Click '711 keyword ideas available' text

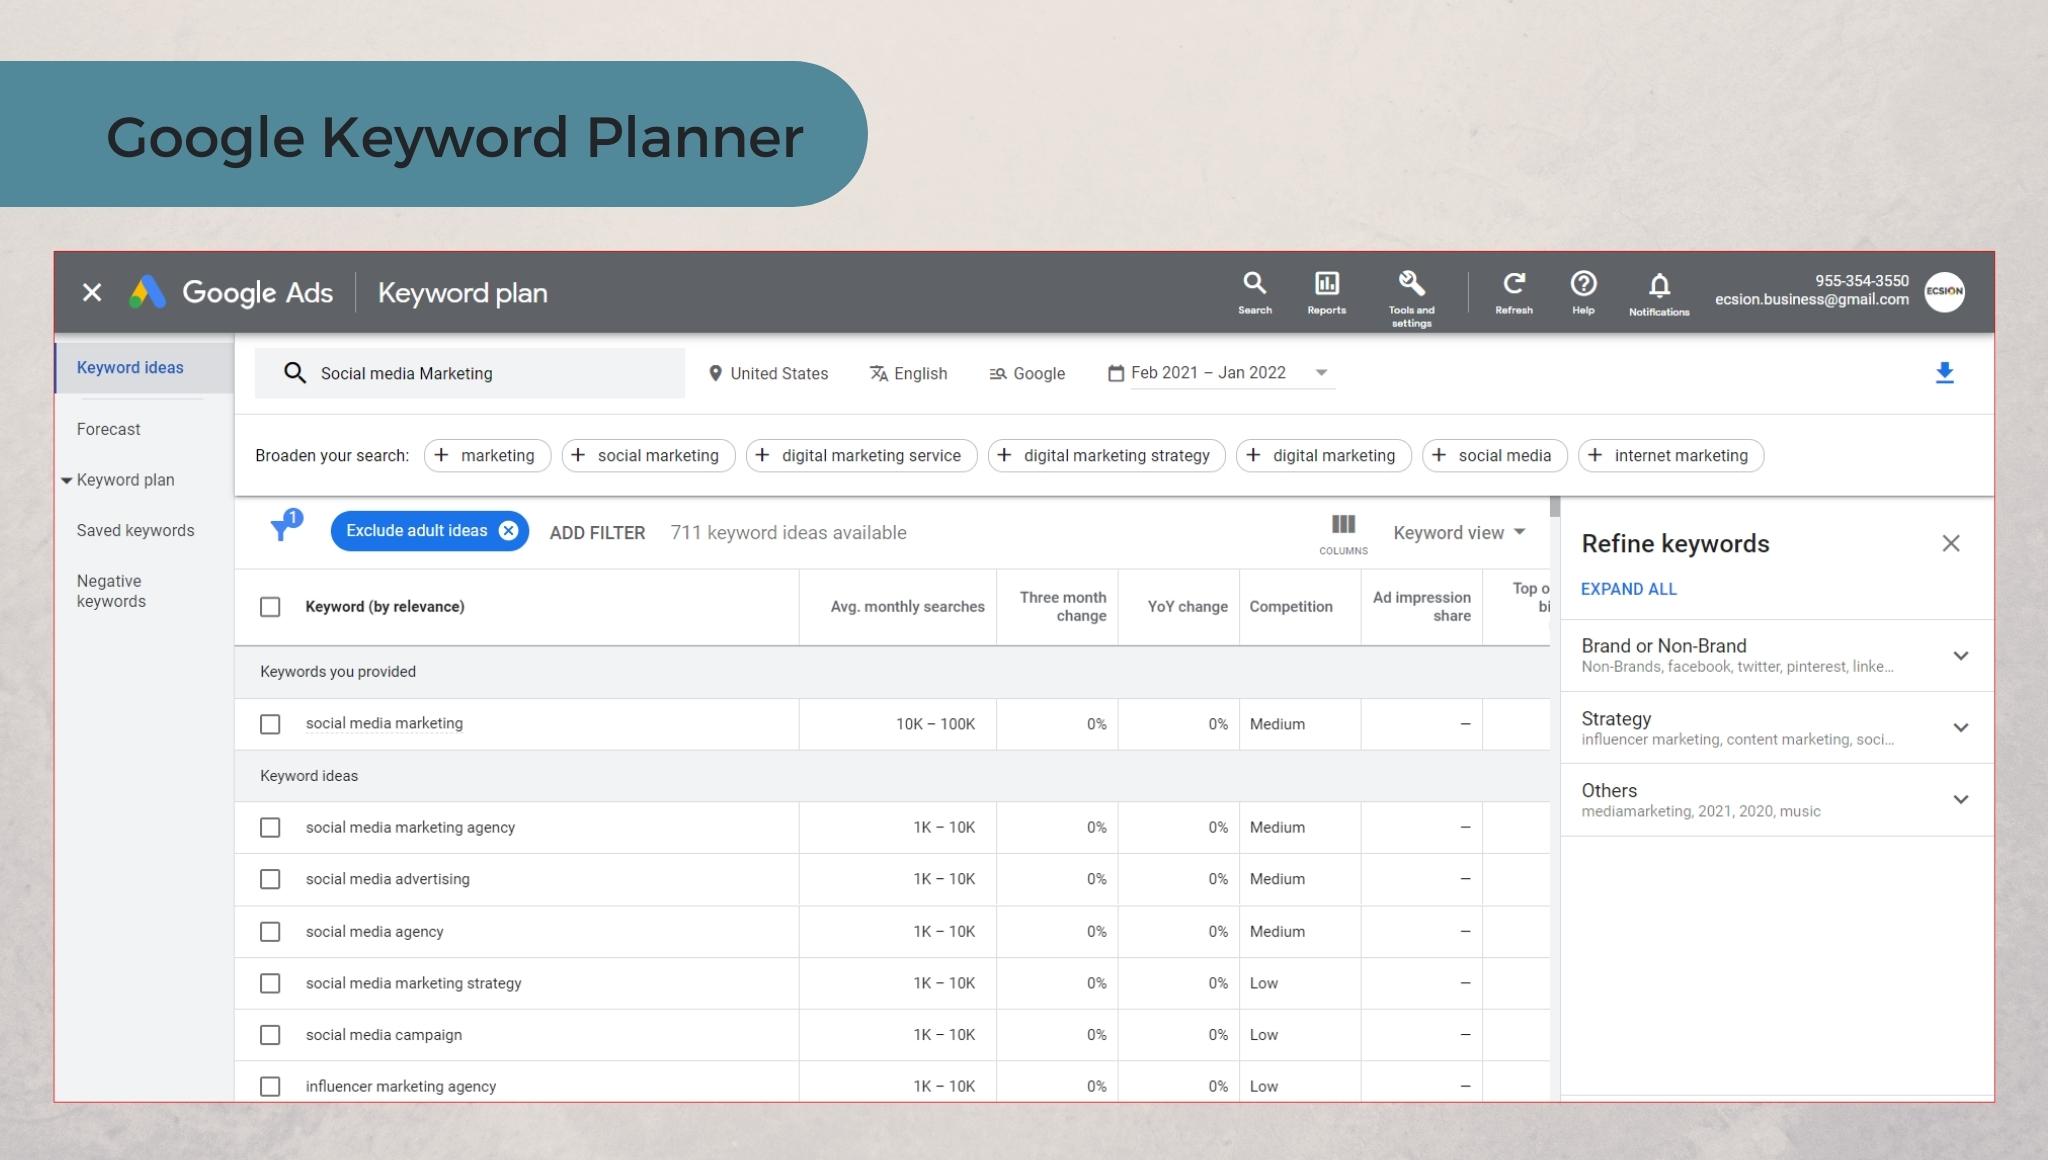click(x=788, y=533)
